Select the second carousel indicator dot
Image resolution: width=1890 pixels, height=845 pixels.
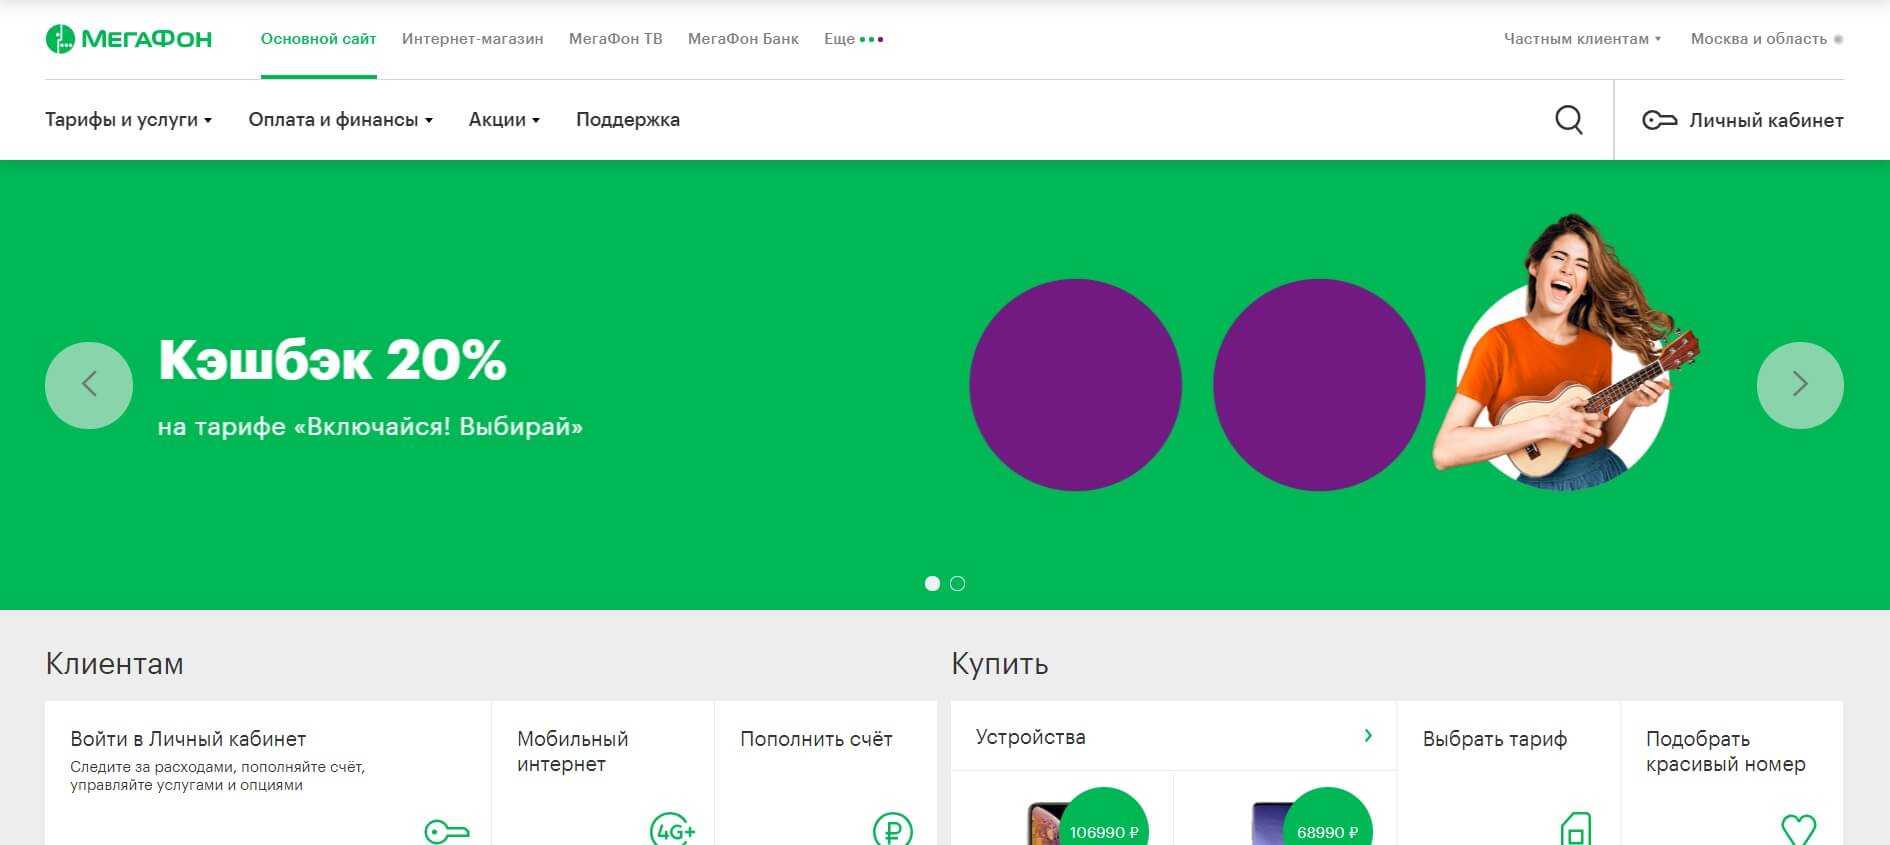(957, 583)
